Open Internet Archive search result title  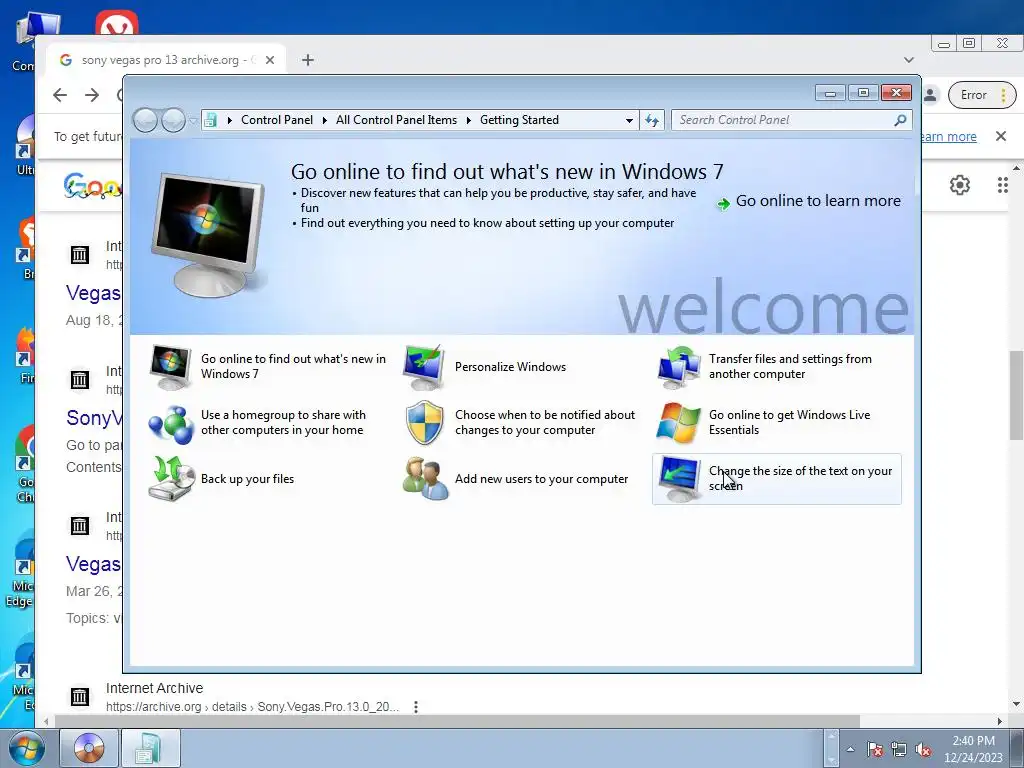click(x=154, y=688)
